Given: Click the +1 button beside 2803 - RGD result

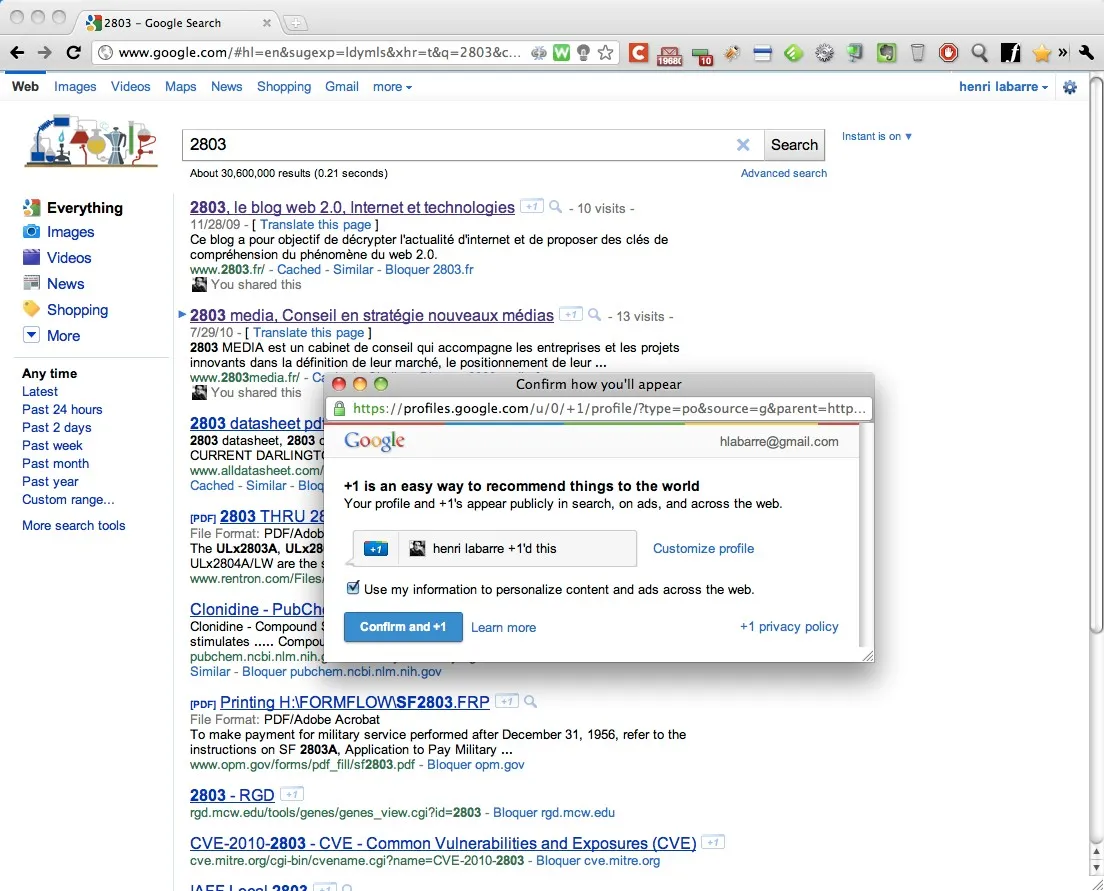Looking at the screenshot, I should click(291, 795).
